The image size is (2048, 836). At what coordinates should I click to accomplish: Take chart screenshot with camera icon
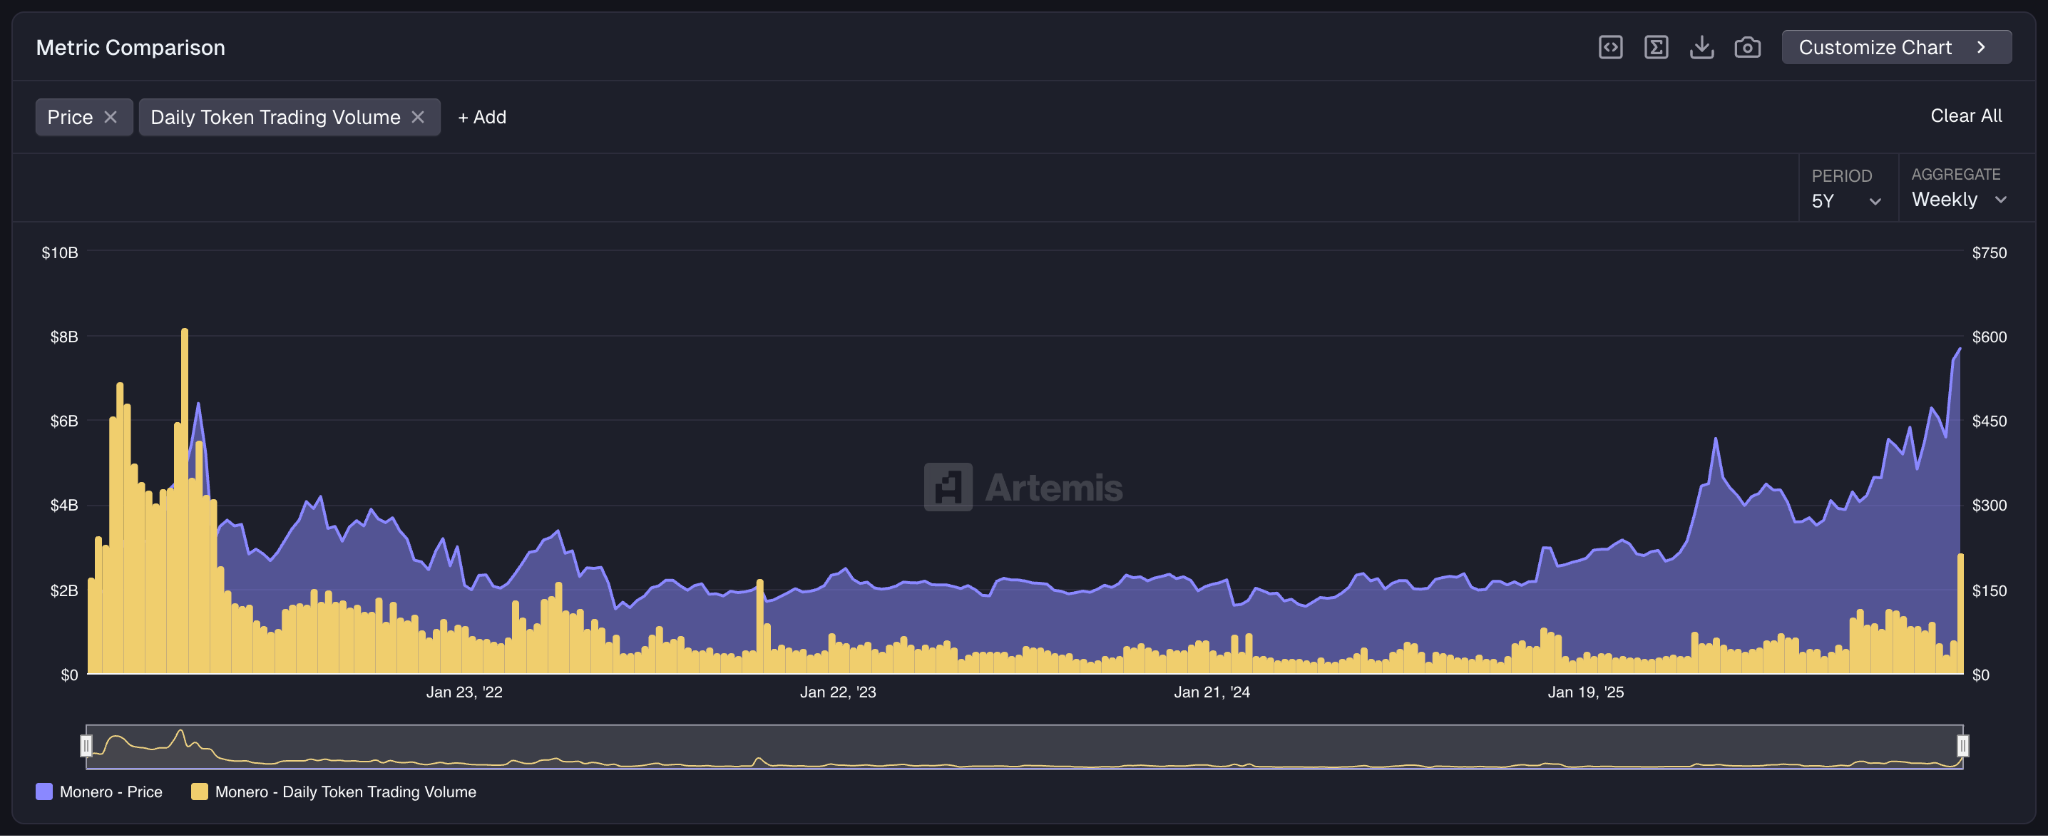point(1747,47)
